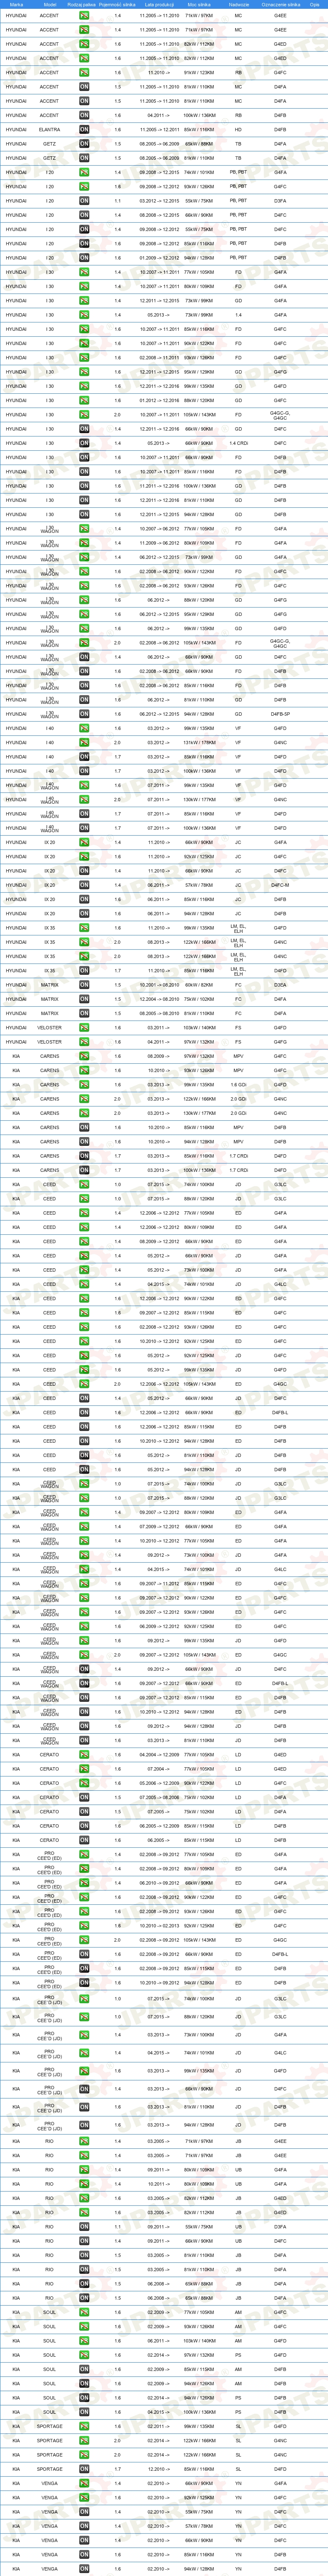This screenshot has height=2576, width=328.
Task: Click the fuel icon in the I 30 WAGON D4FB-5P row
Action: coord(84,714)
